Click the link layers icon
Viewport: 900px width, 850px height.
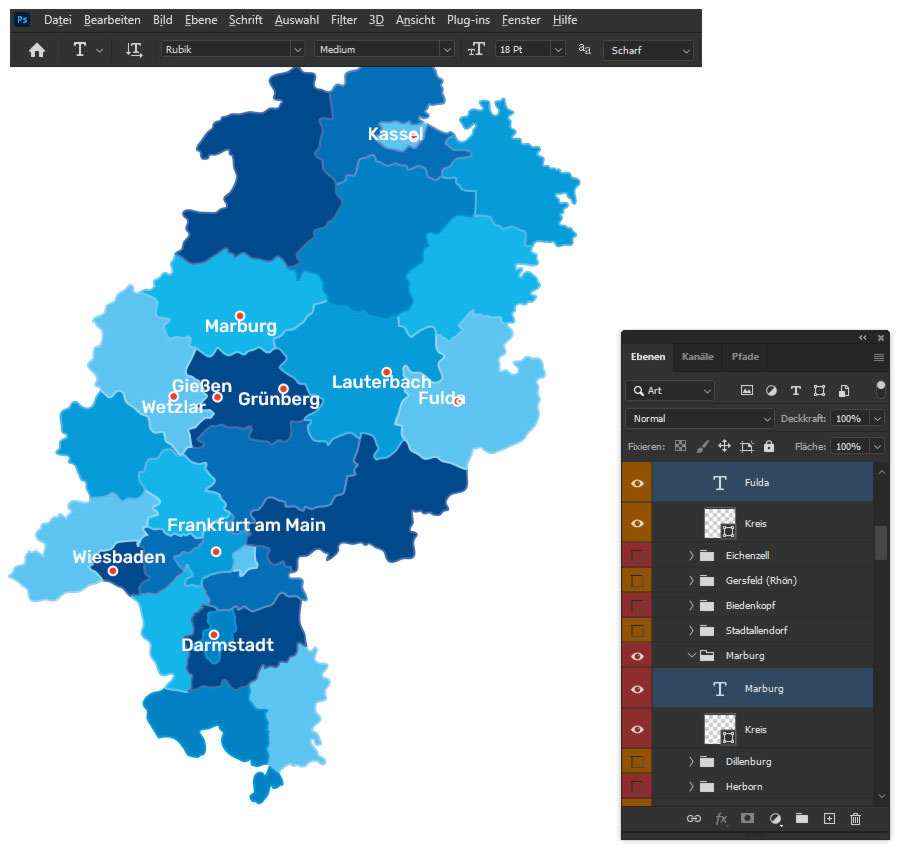click(x=693, y=818)
